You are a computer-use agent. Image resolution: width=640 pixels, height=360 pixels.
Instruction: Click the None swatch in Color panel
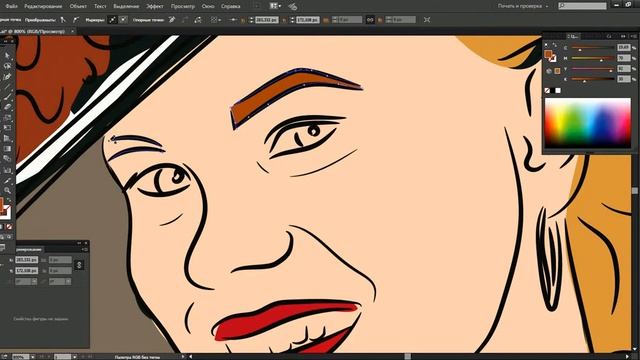coord(547,90)
